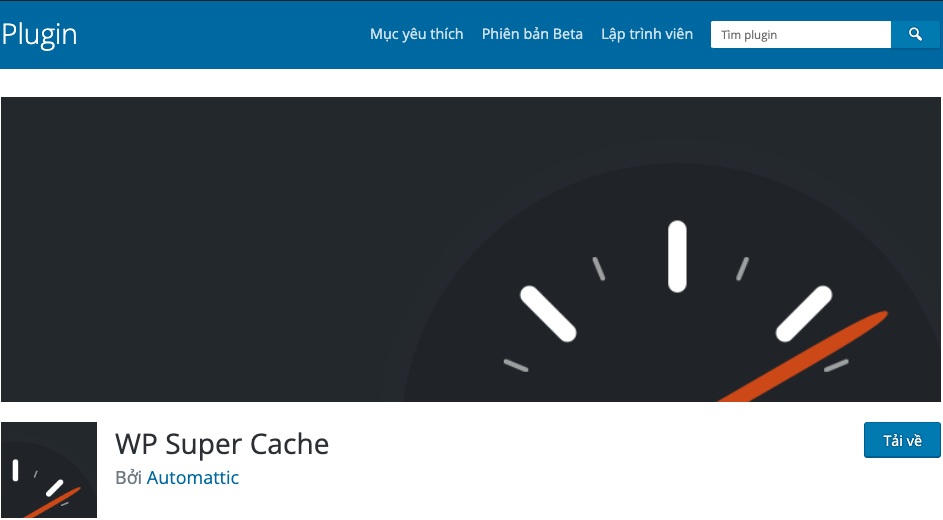This screenshot has height=520, width=943.
Task: Click the search magnifier icon button
Action: point(915,35)
